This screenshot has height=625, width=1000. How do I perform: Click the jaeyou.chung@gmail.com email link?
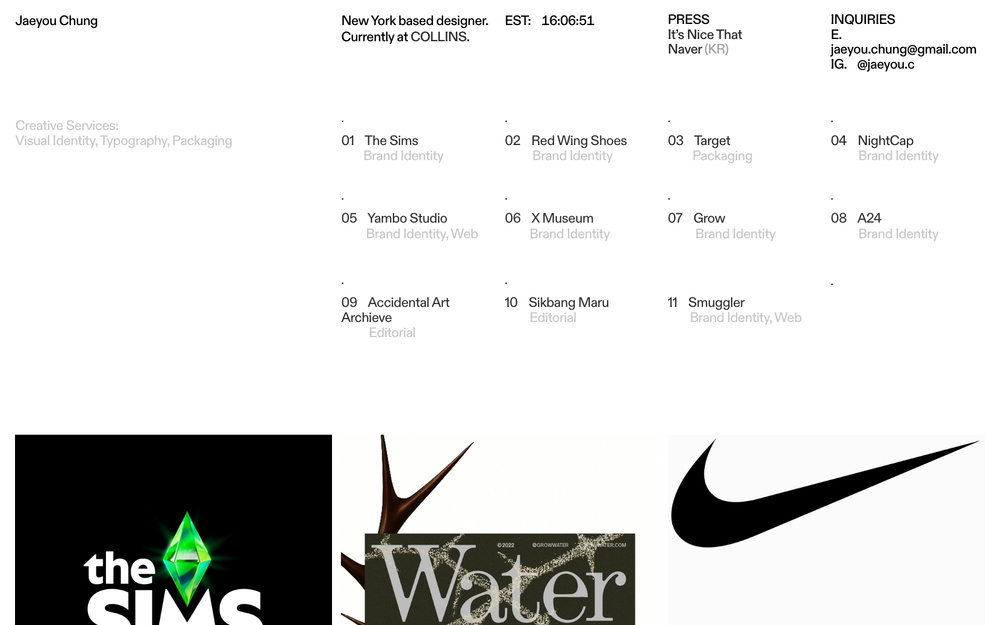click(x=903, y=50)
